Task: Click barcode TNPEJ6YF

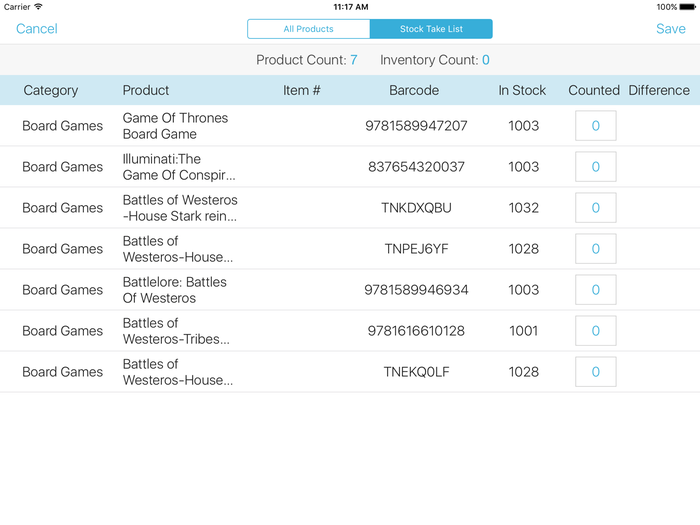Action: point(416,249)
